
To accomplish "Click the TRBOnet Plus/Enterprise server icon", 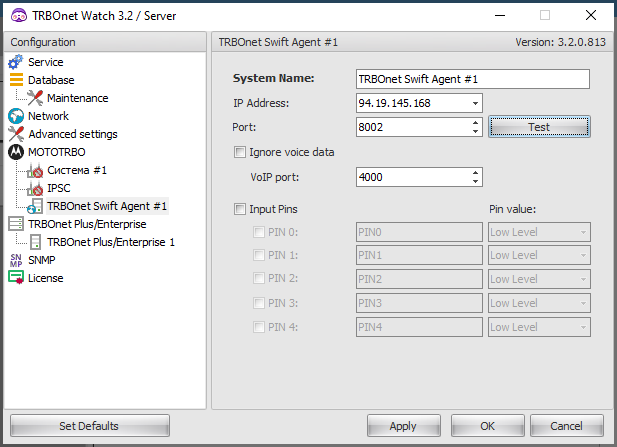I will 16,224.
